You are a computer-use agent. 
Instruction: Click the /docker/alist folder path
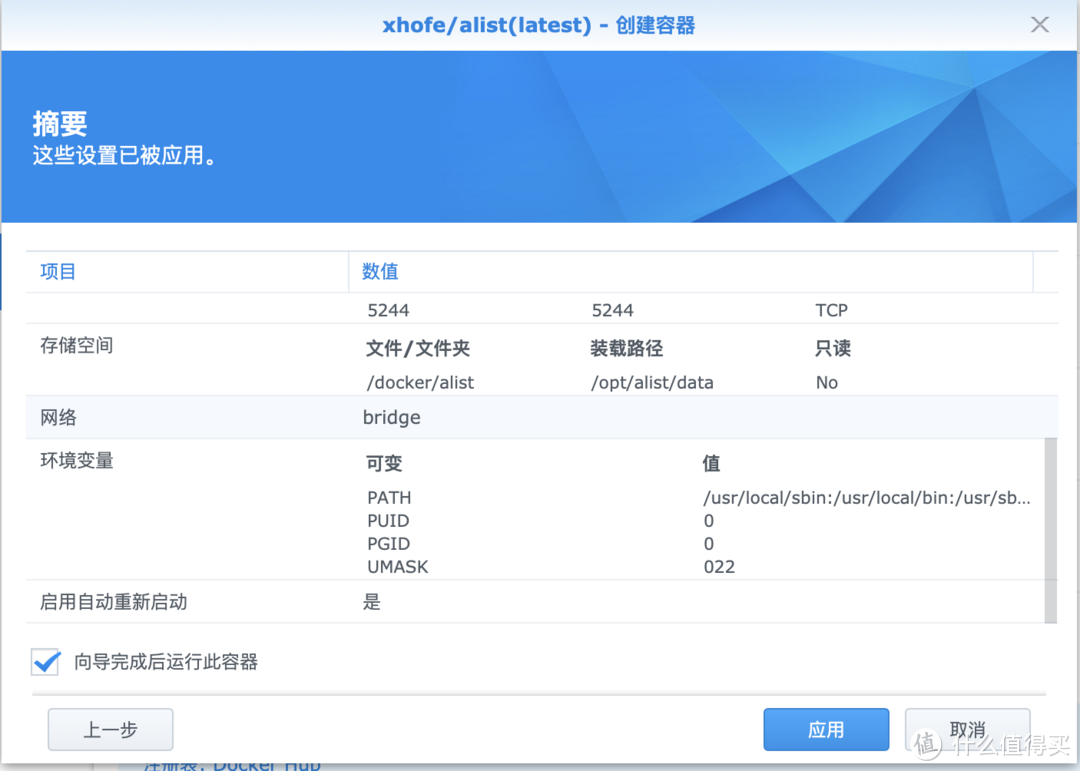click(x=419, y=382)
